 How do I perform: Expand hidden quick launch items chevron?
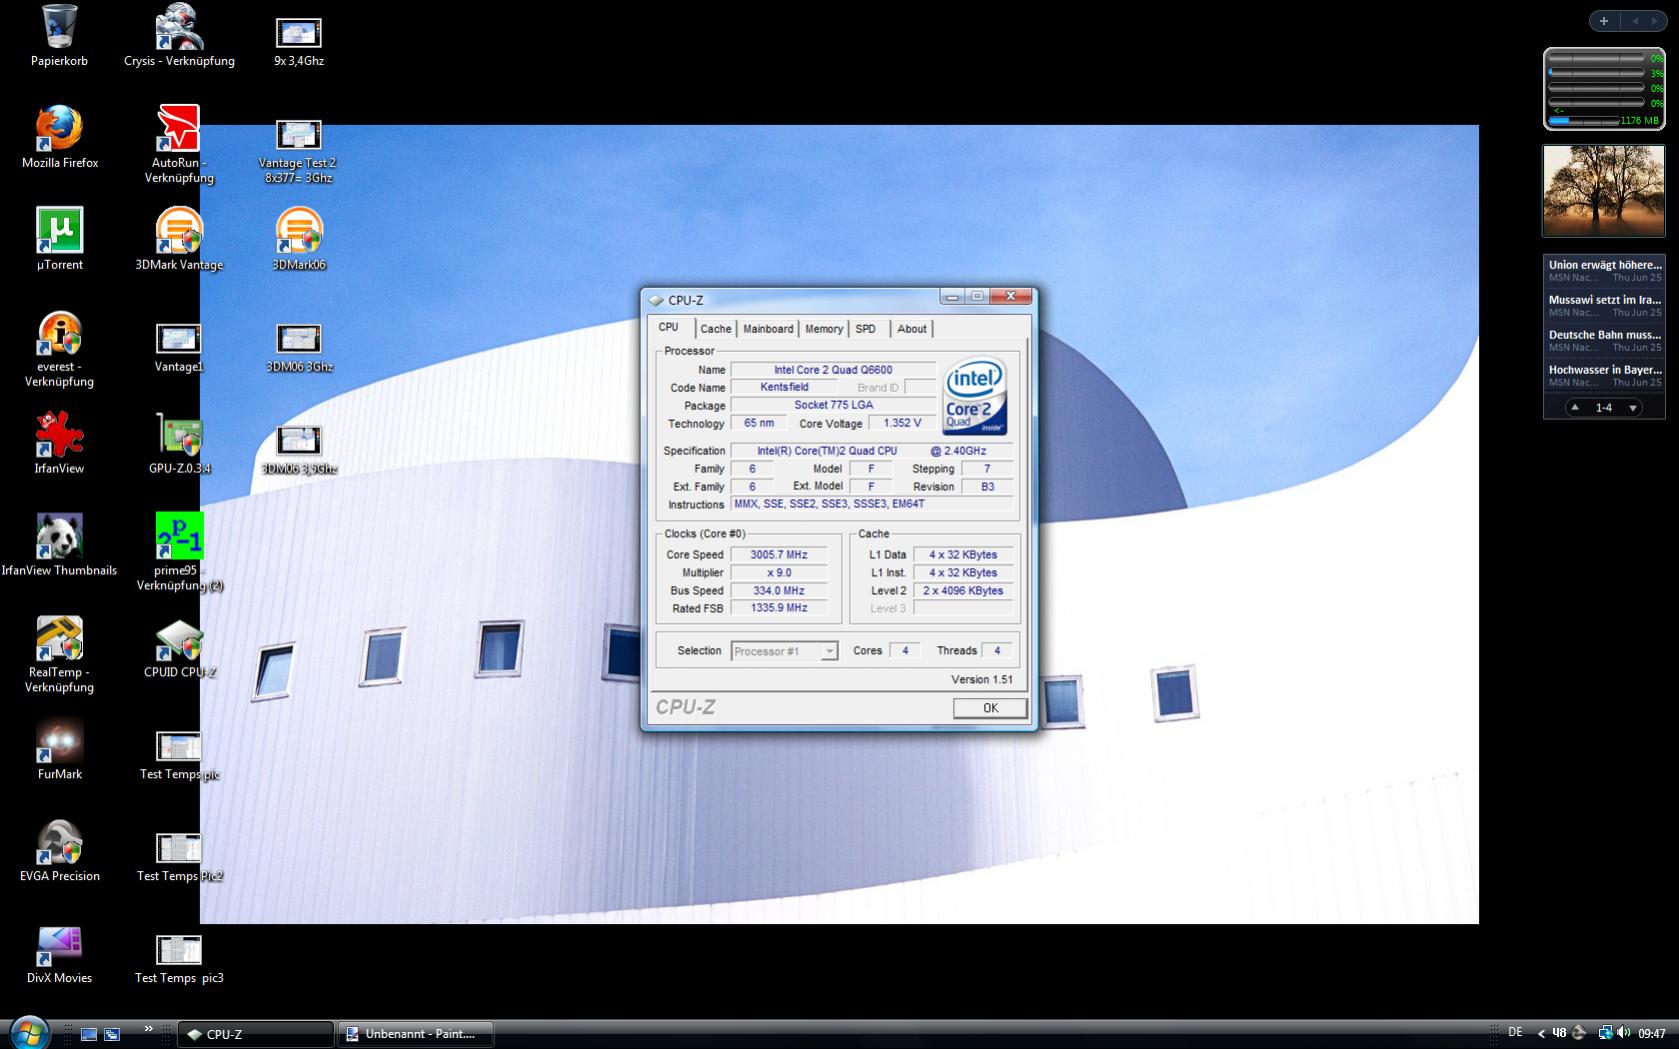[x=149, y=1028]
